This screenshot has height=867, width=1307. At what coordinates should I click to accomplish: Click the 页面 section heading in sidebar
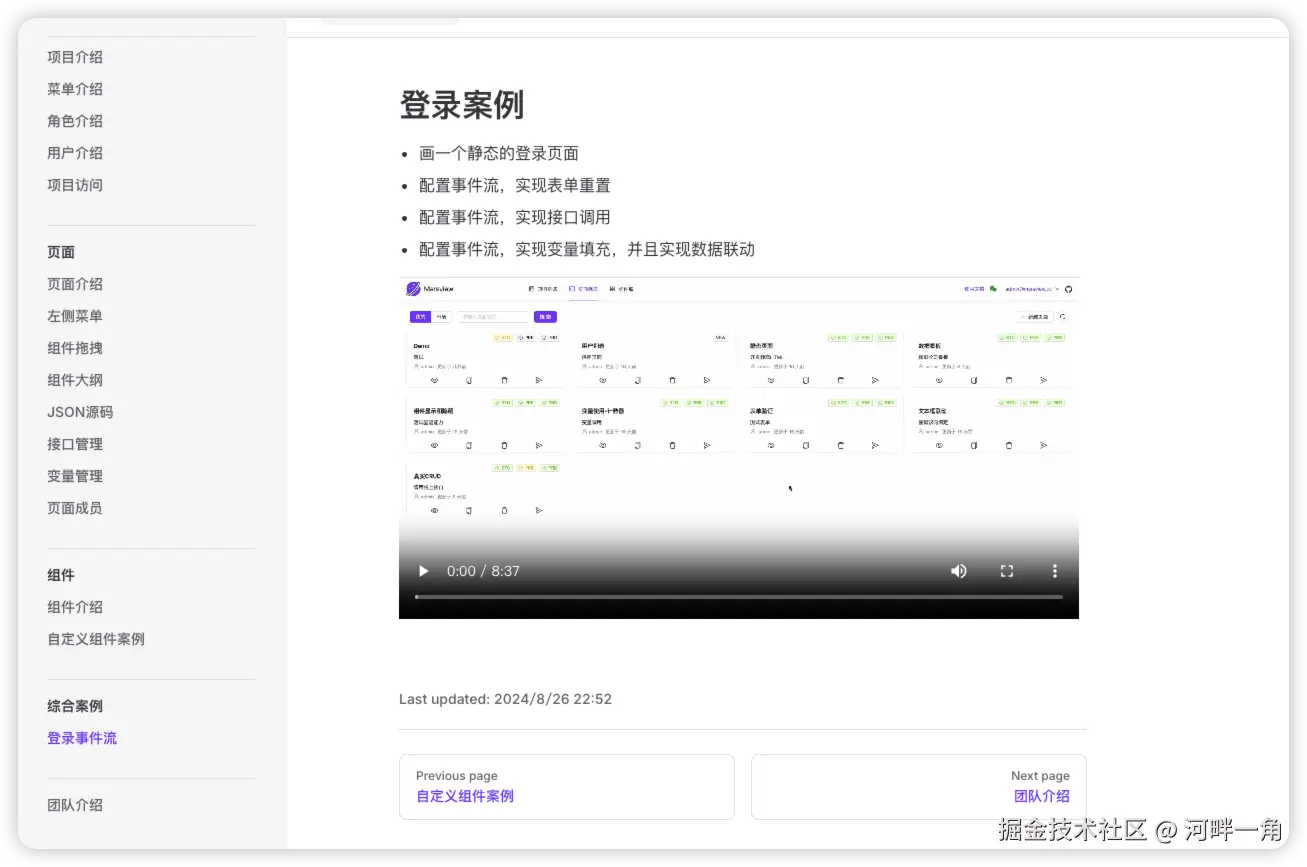pyautogui.click(x=61, y=252)
